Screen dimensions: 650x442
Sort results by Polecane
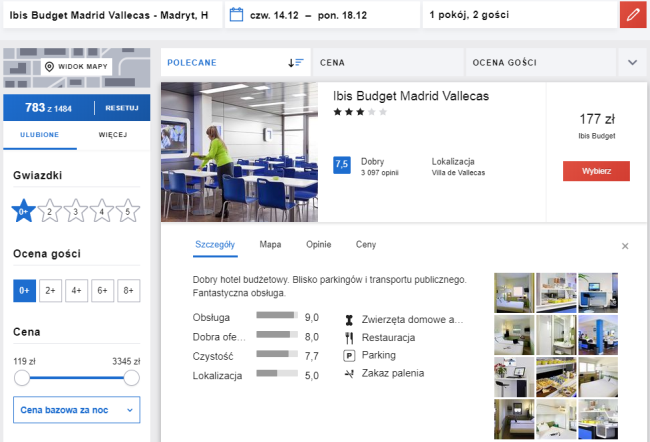[x=235, y=63]
